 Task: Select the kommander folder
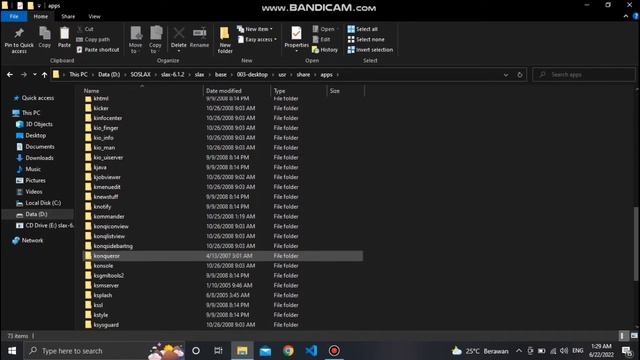pyautogui.click(x=222, y=216)
